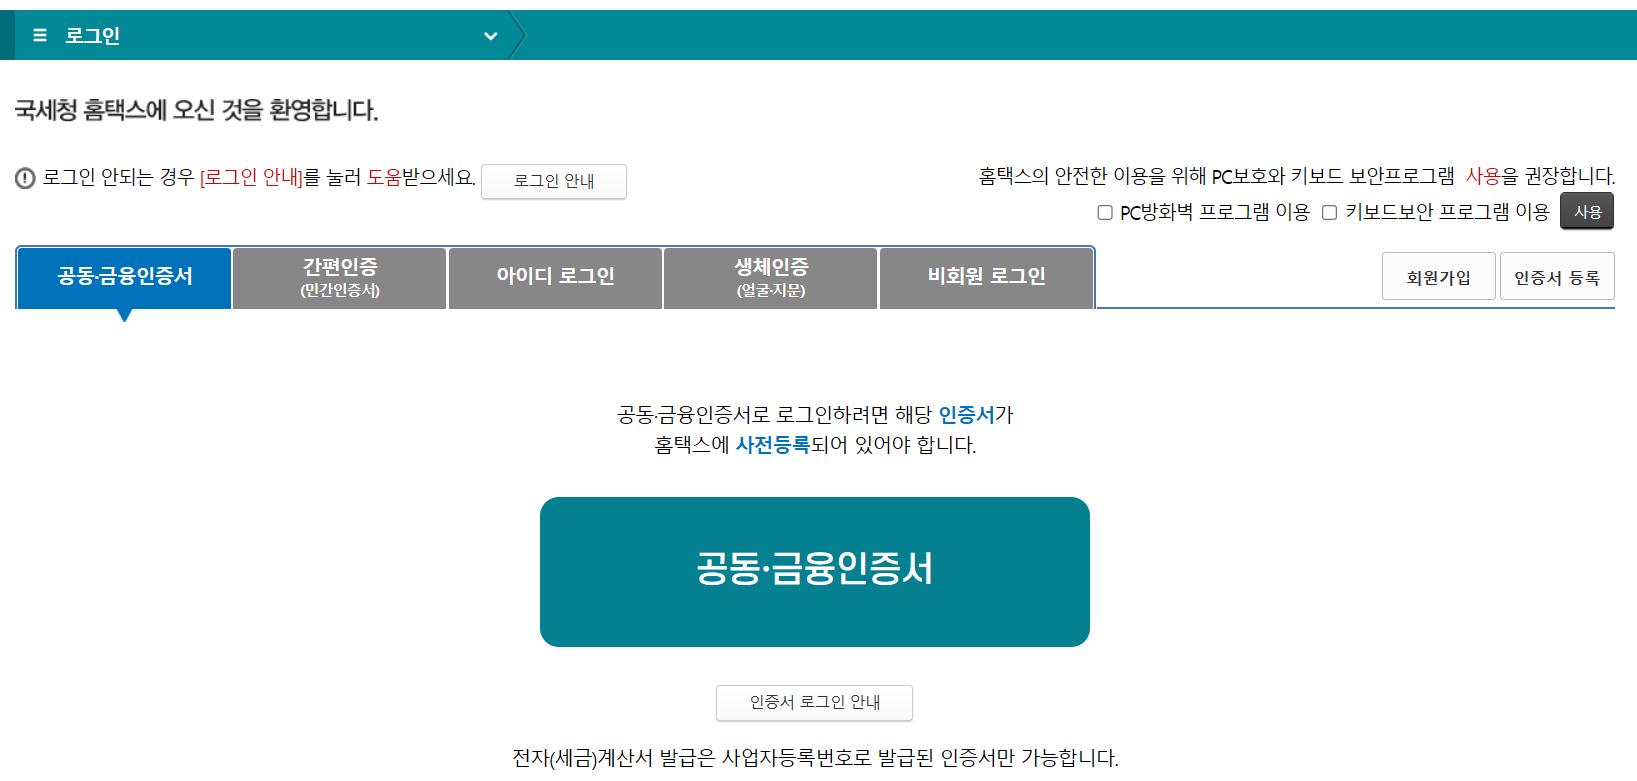Click the exclamation info icon before 로그인 안되는 경우
Image resolution: width=1637 pixels, height=781 pixels.
tap(25, 178)
